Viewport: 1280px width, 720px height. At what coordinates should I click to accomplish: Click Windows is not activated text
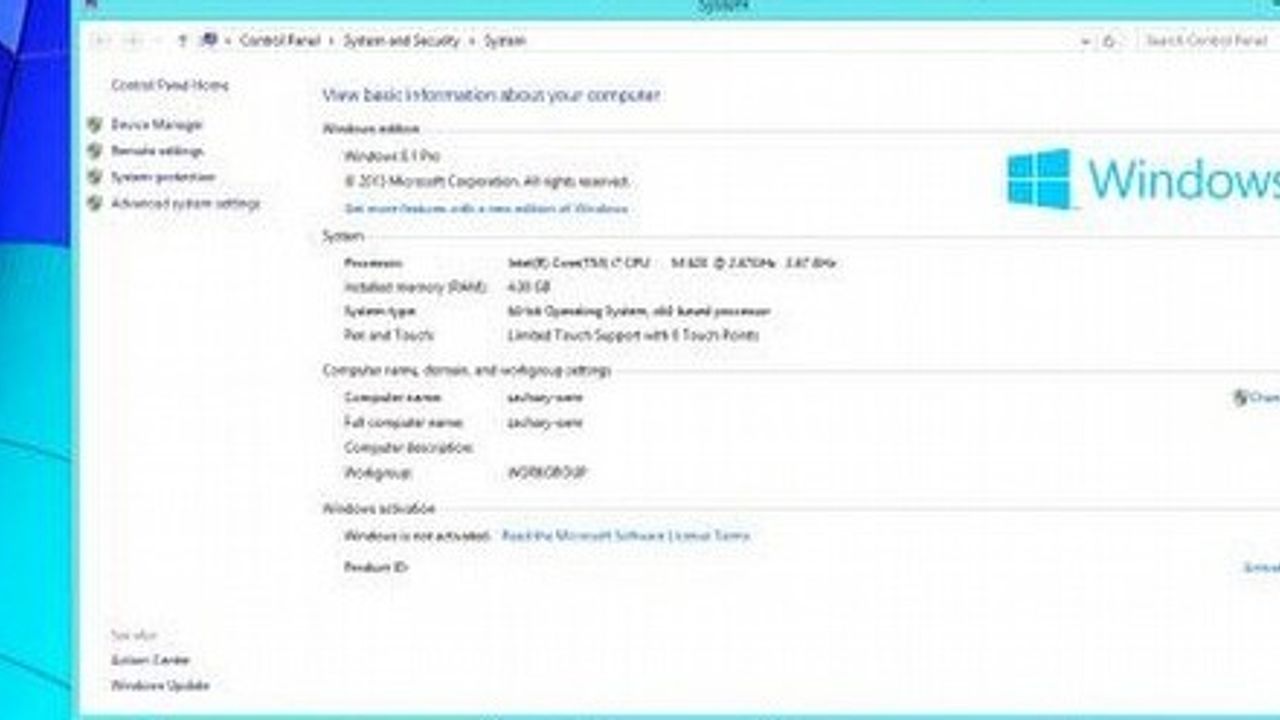417,536
